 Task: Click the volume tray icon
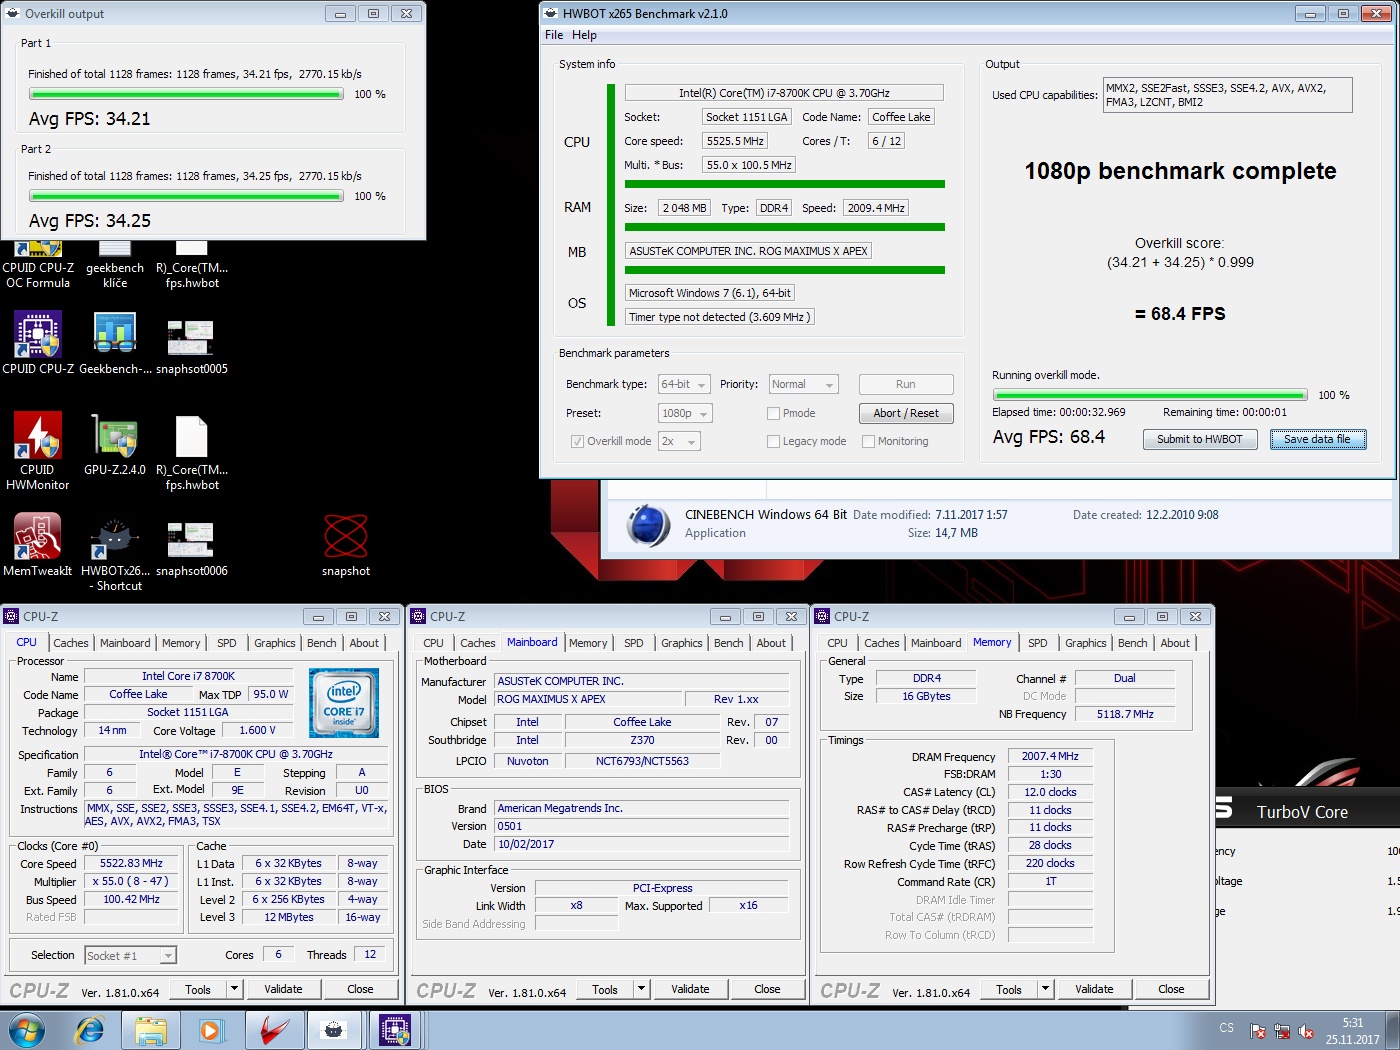pos(1305,1031)
